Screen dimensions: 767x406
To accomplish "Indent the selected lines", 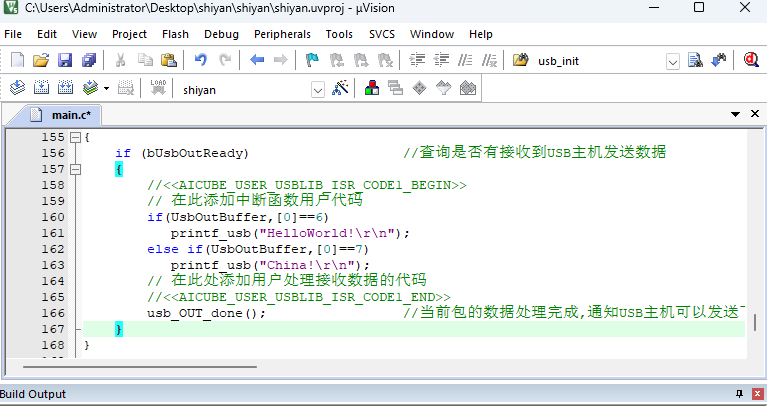I will tap(417, 60).
